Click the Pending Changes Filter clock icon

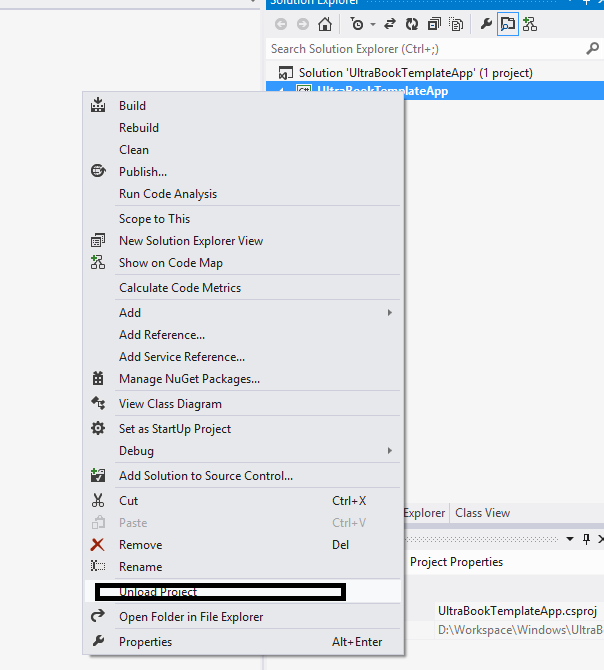click(357, 24)
